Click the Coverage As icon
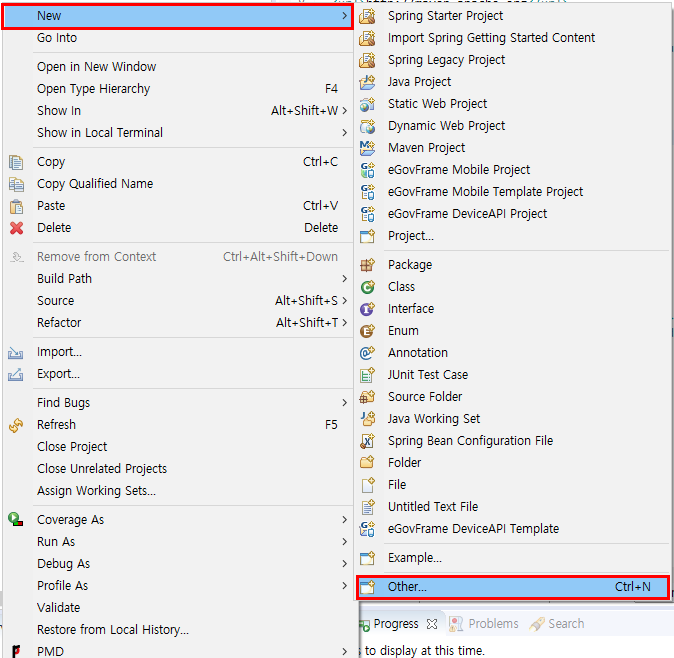Image resolution: width=674 pixels, height=658 pixels. (x=15, y=519)
